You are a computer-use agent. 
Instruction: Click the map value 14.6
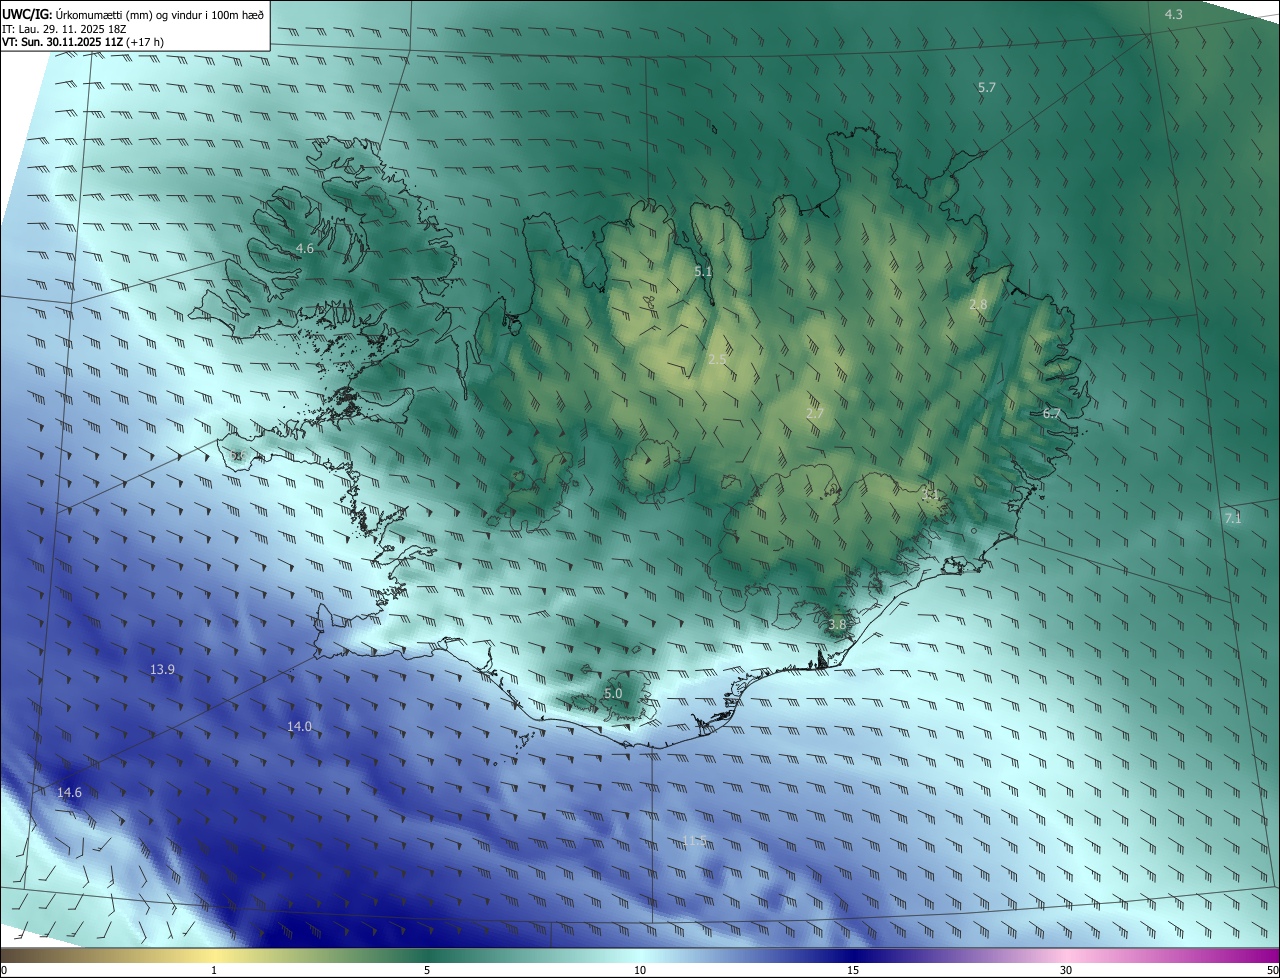pos(69,792)
